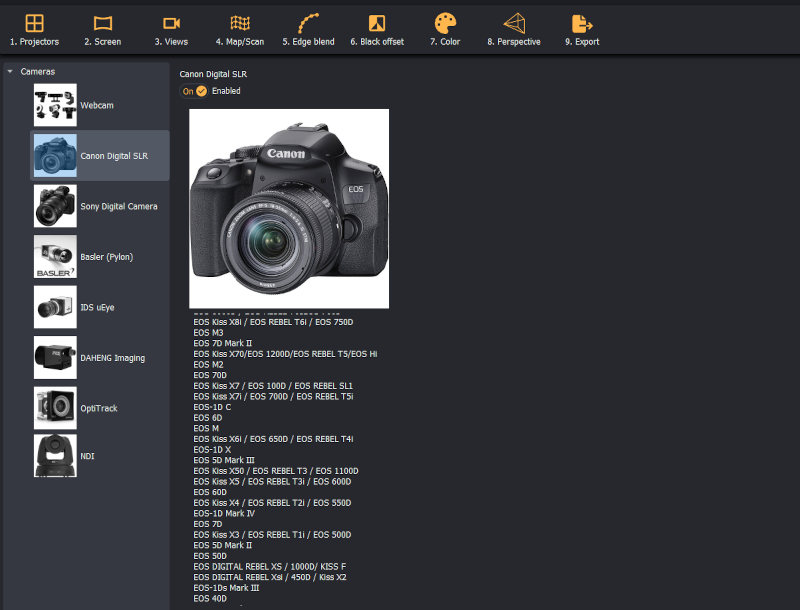Click the EOS-1Ds Mark III entry
Viewport: 800px width, 610px height.
(226, 588)
